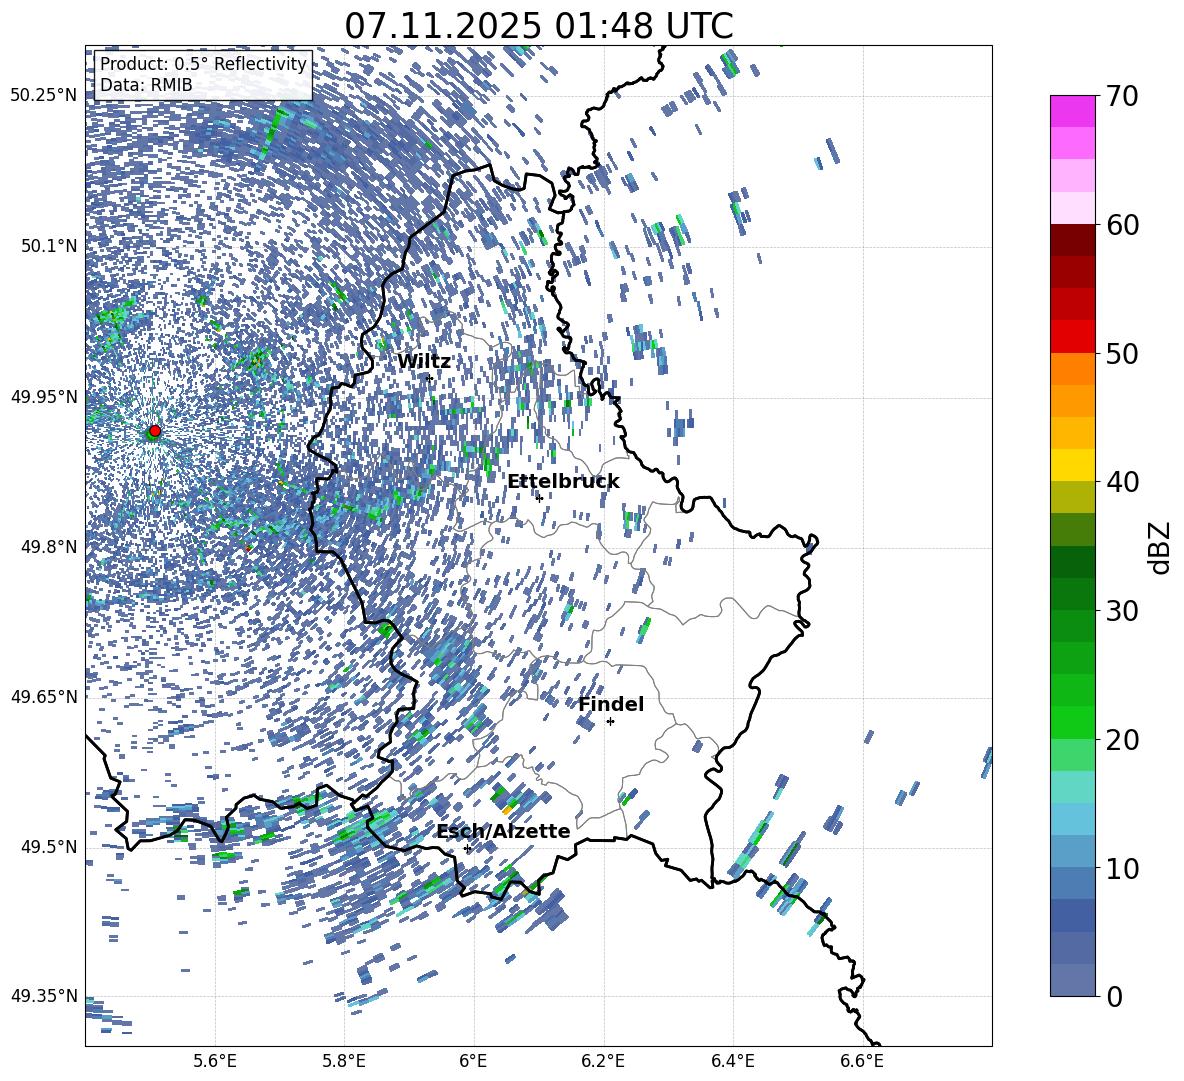Click the 49.95°N latitude label
The image size is (1184, 1081).
point(44,397)
